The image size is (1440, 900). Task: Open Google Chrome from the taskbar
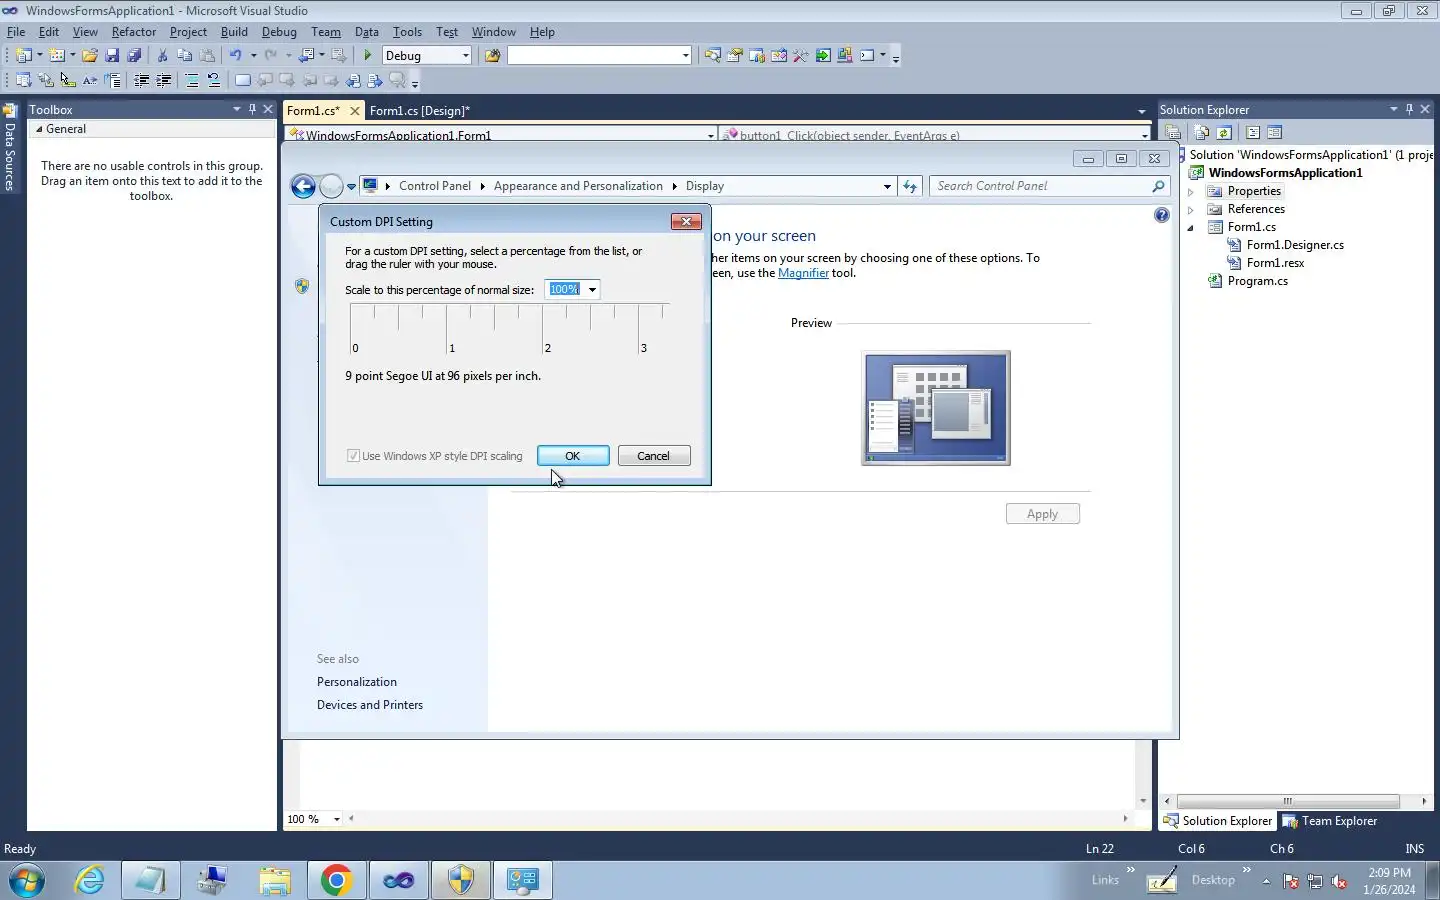(x=336, y=880)
